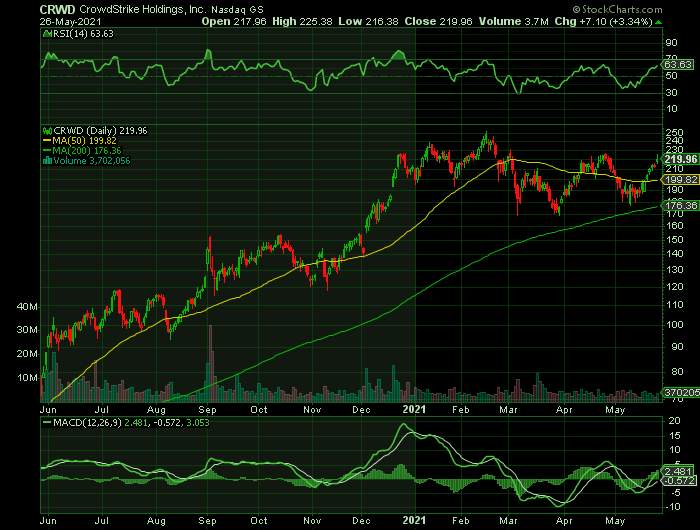Select the green MA(200) legend swatch
700x530 pixels.
tap(45, 151)
